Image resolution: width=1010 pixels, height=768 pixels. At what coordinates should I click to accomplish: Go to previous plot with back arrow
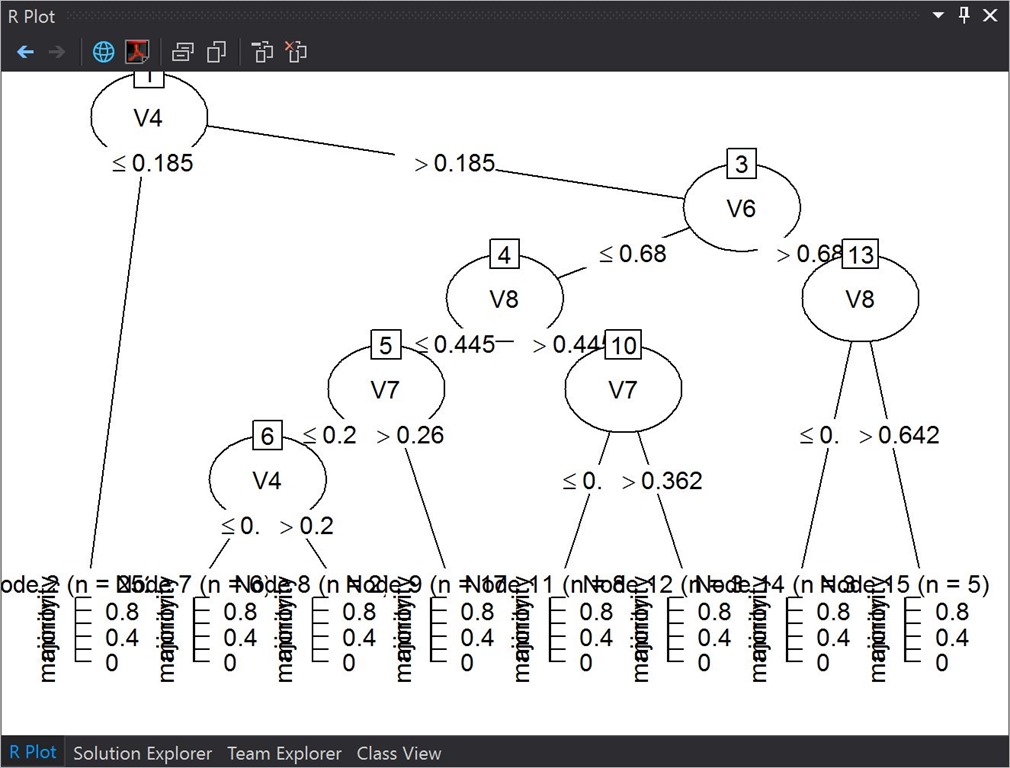[x=26, y=52]
